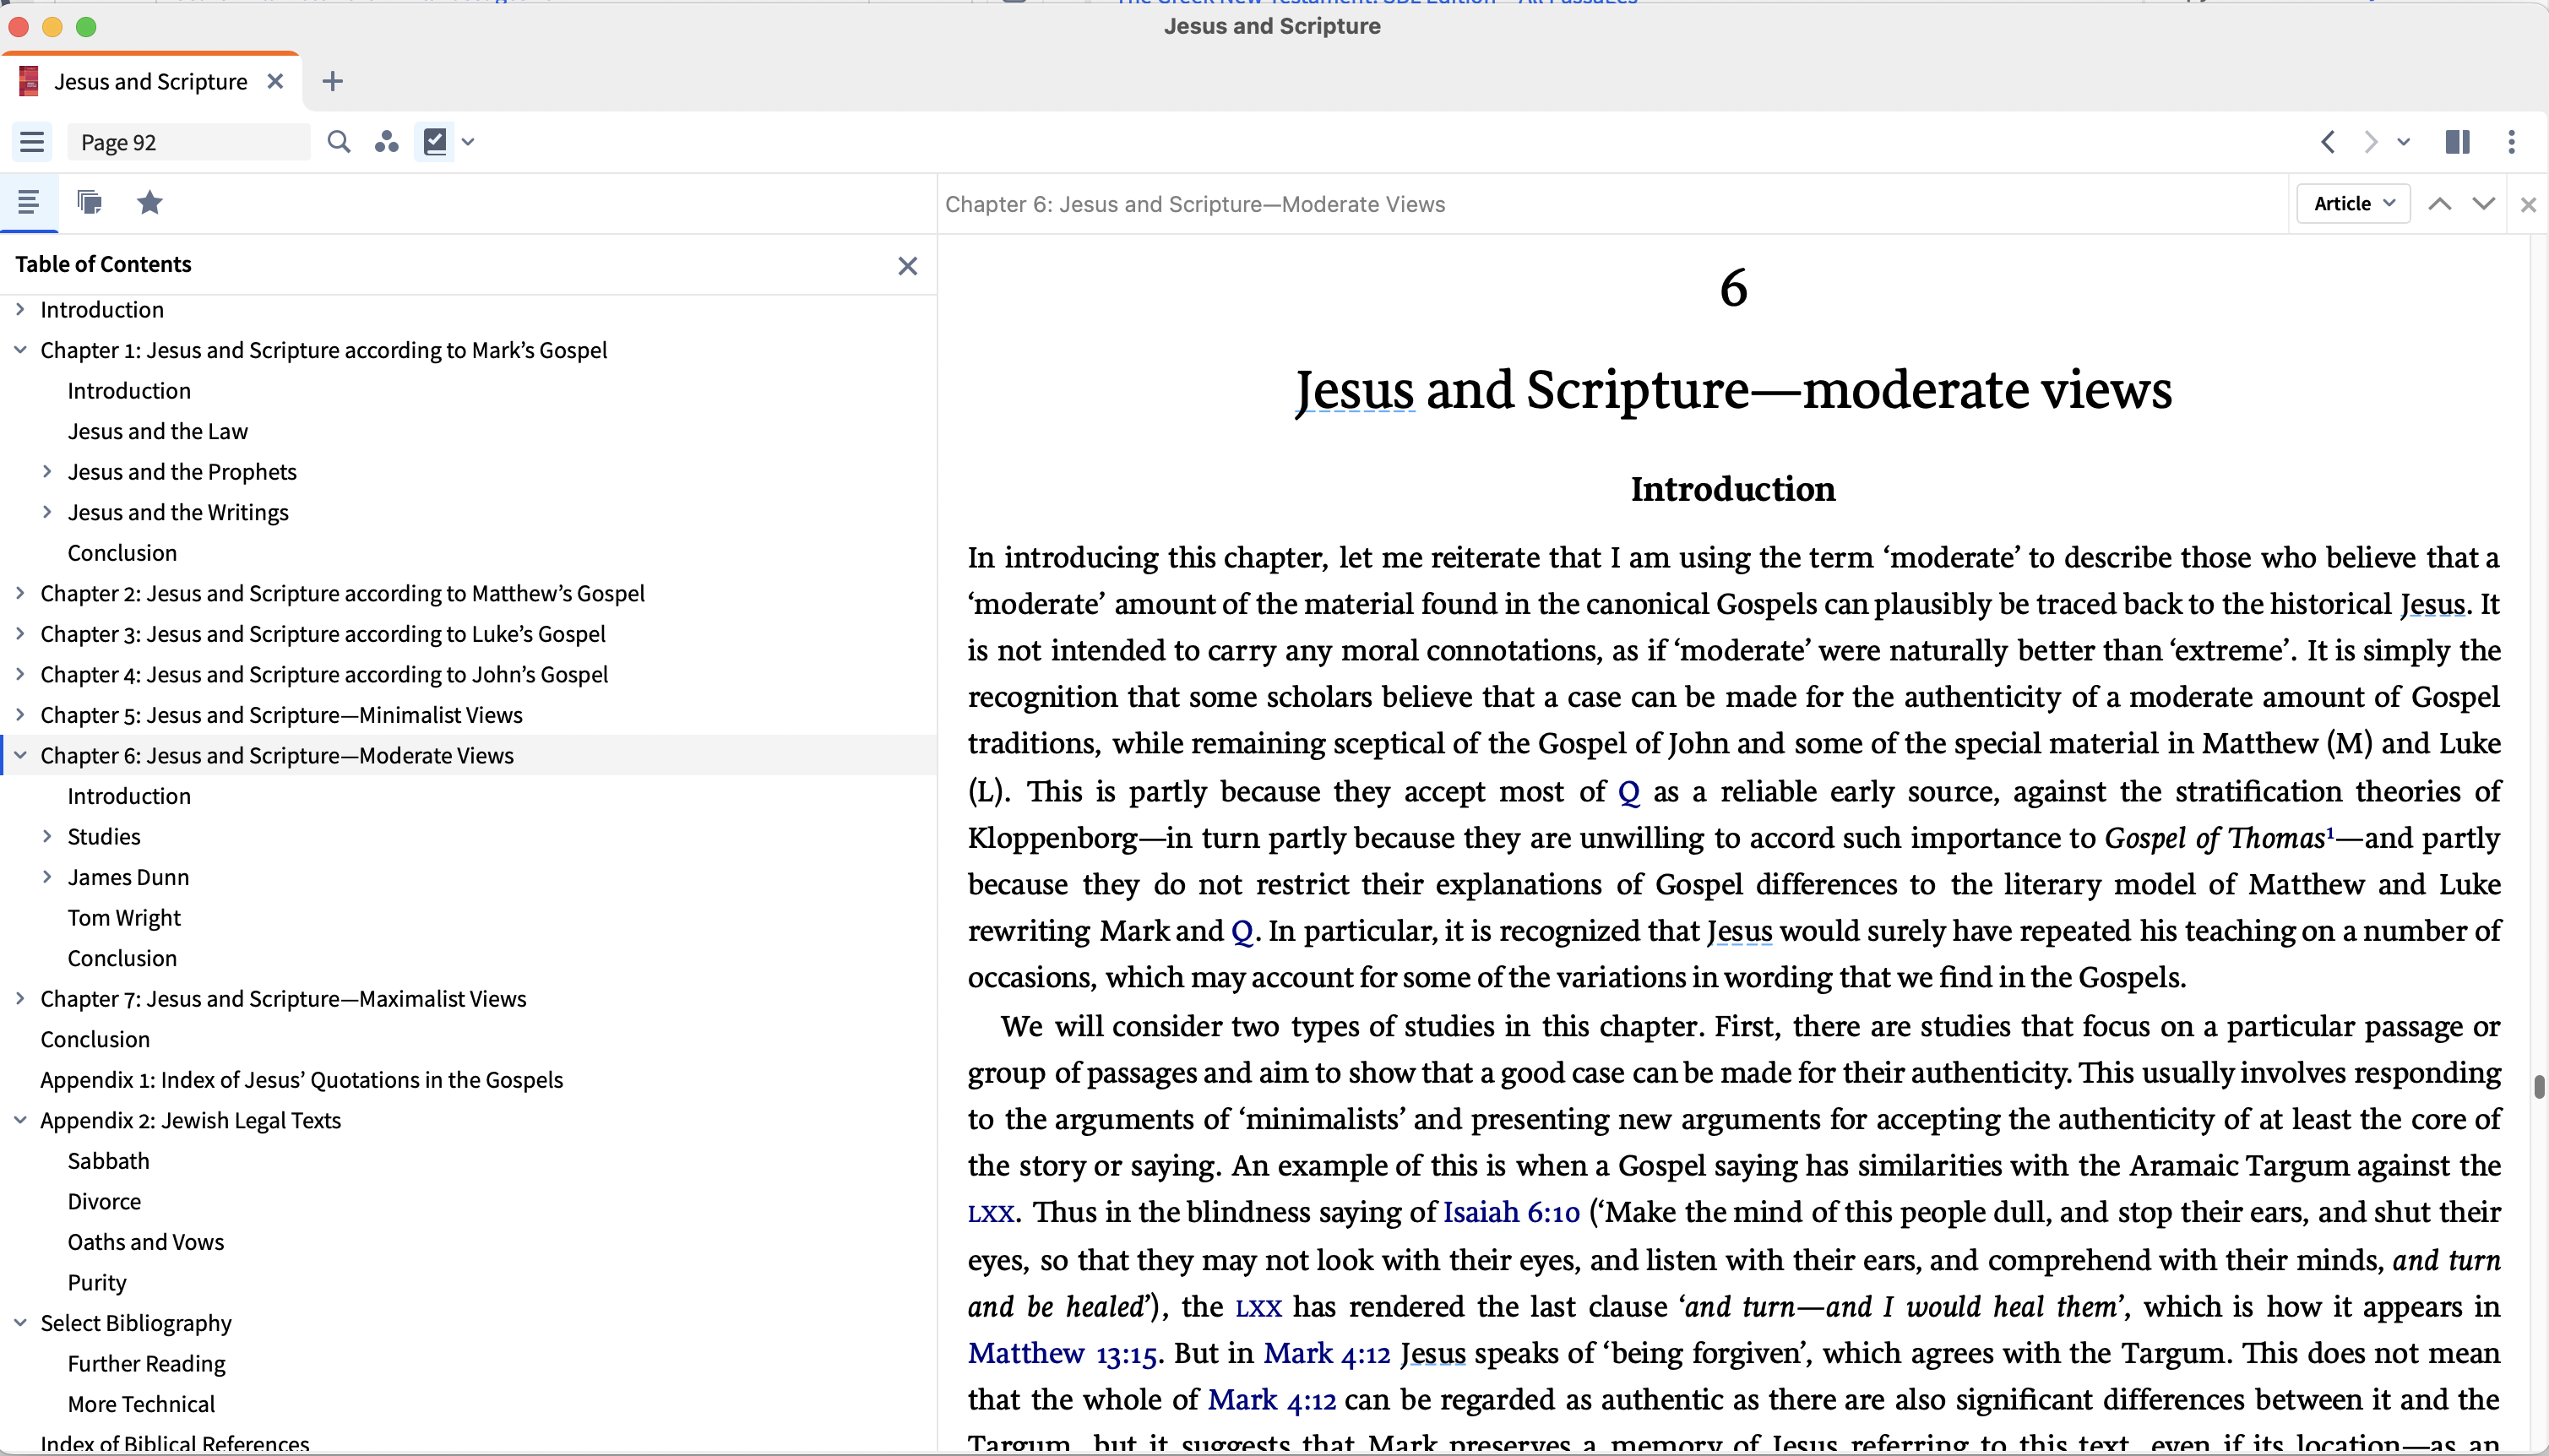
Task: Open the panel hamburger menu
Action: click(x=32, y=142)
